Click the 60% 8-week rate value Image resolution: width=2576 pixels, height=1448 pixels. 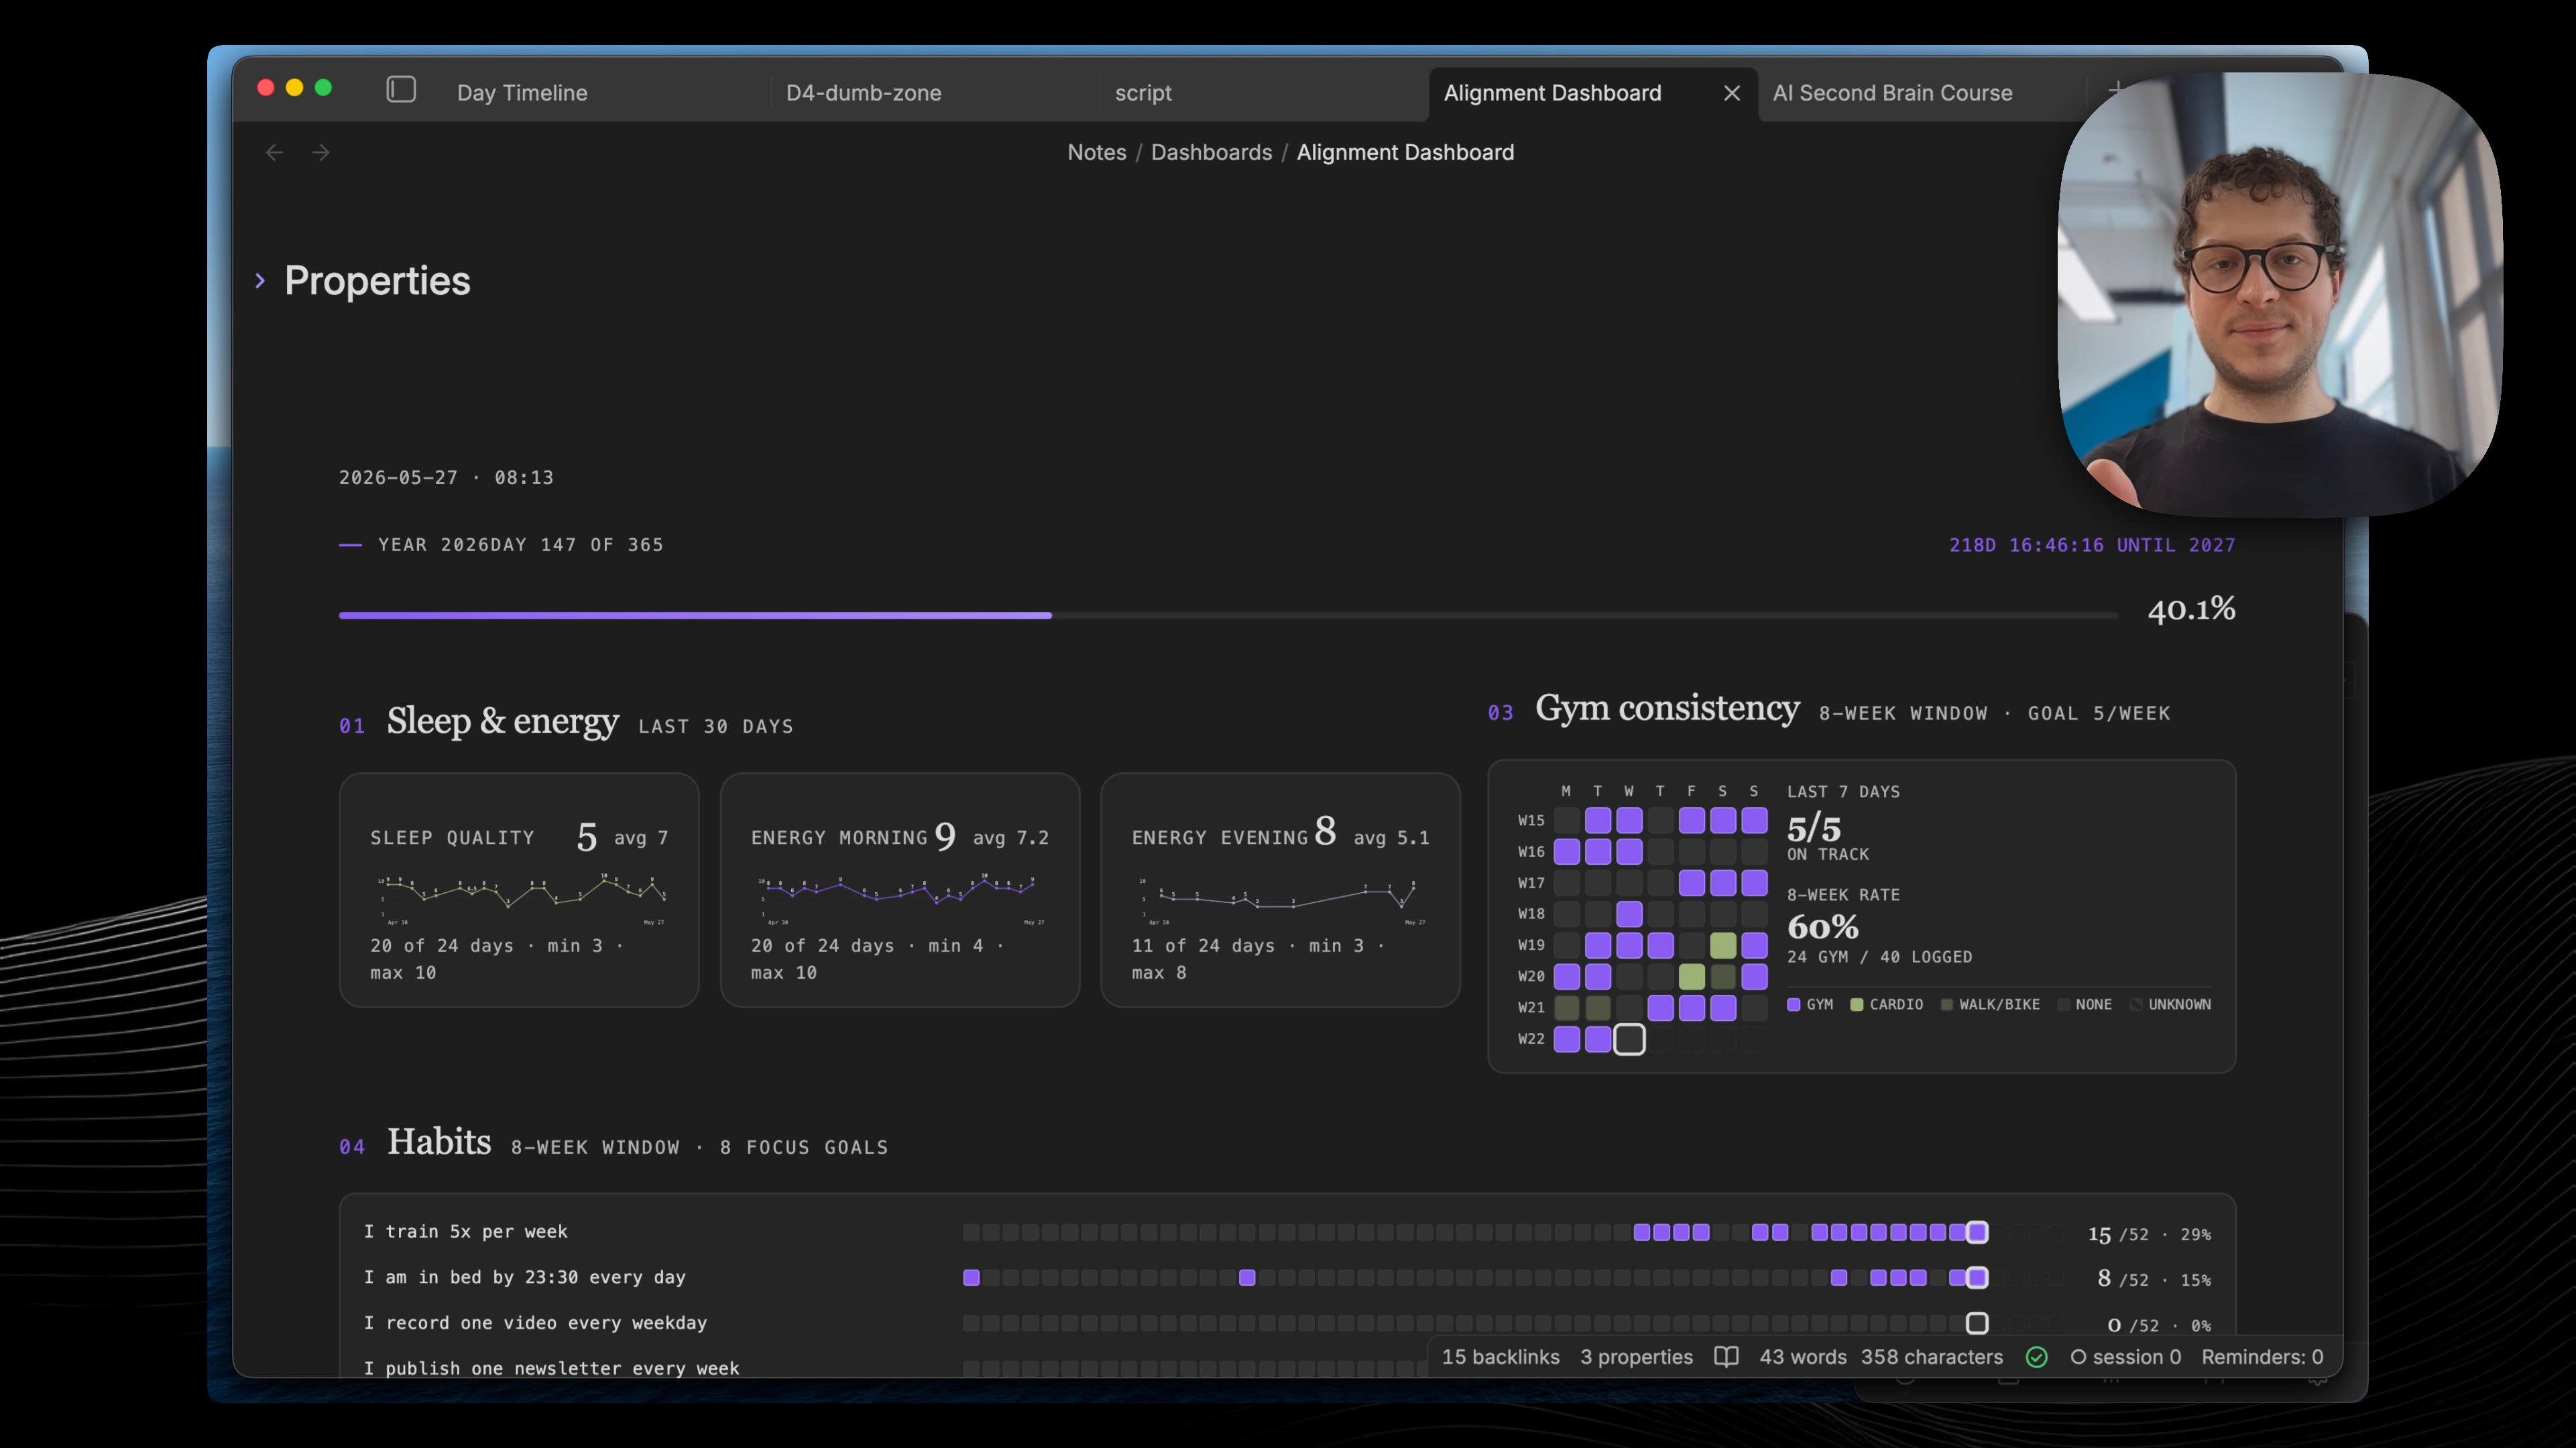(x=1823, y=927)
